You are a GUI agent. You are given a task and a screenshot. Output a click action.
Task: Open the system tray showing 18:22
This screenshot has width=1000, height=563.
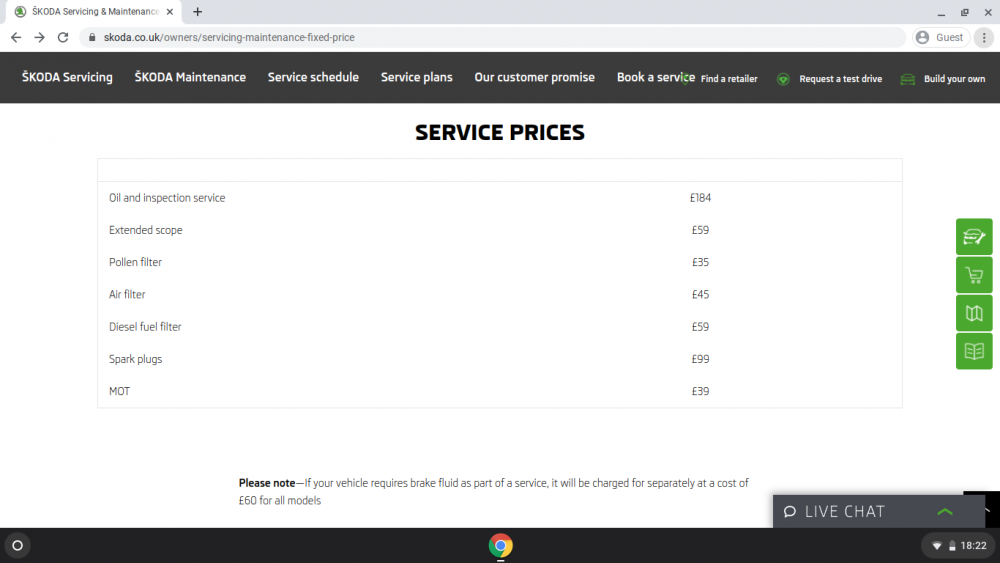coord(959,546)
